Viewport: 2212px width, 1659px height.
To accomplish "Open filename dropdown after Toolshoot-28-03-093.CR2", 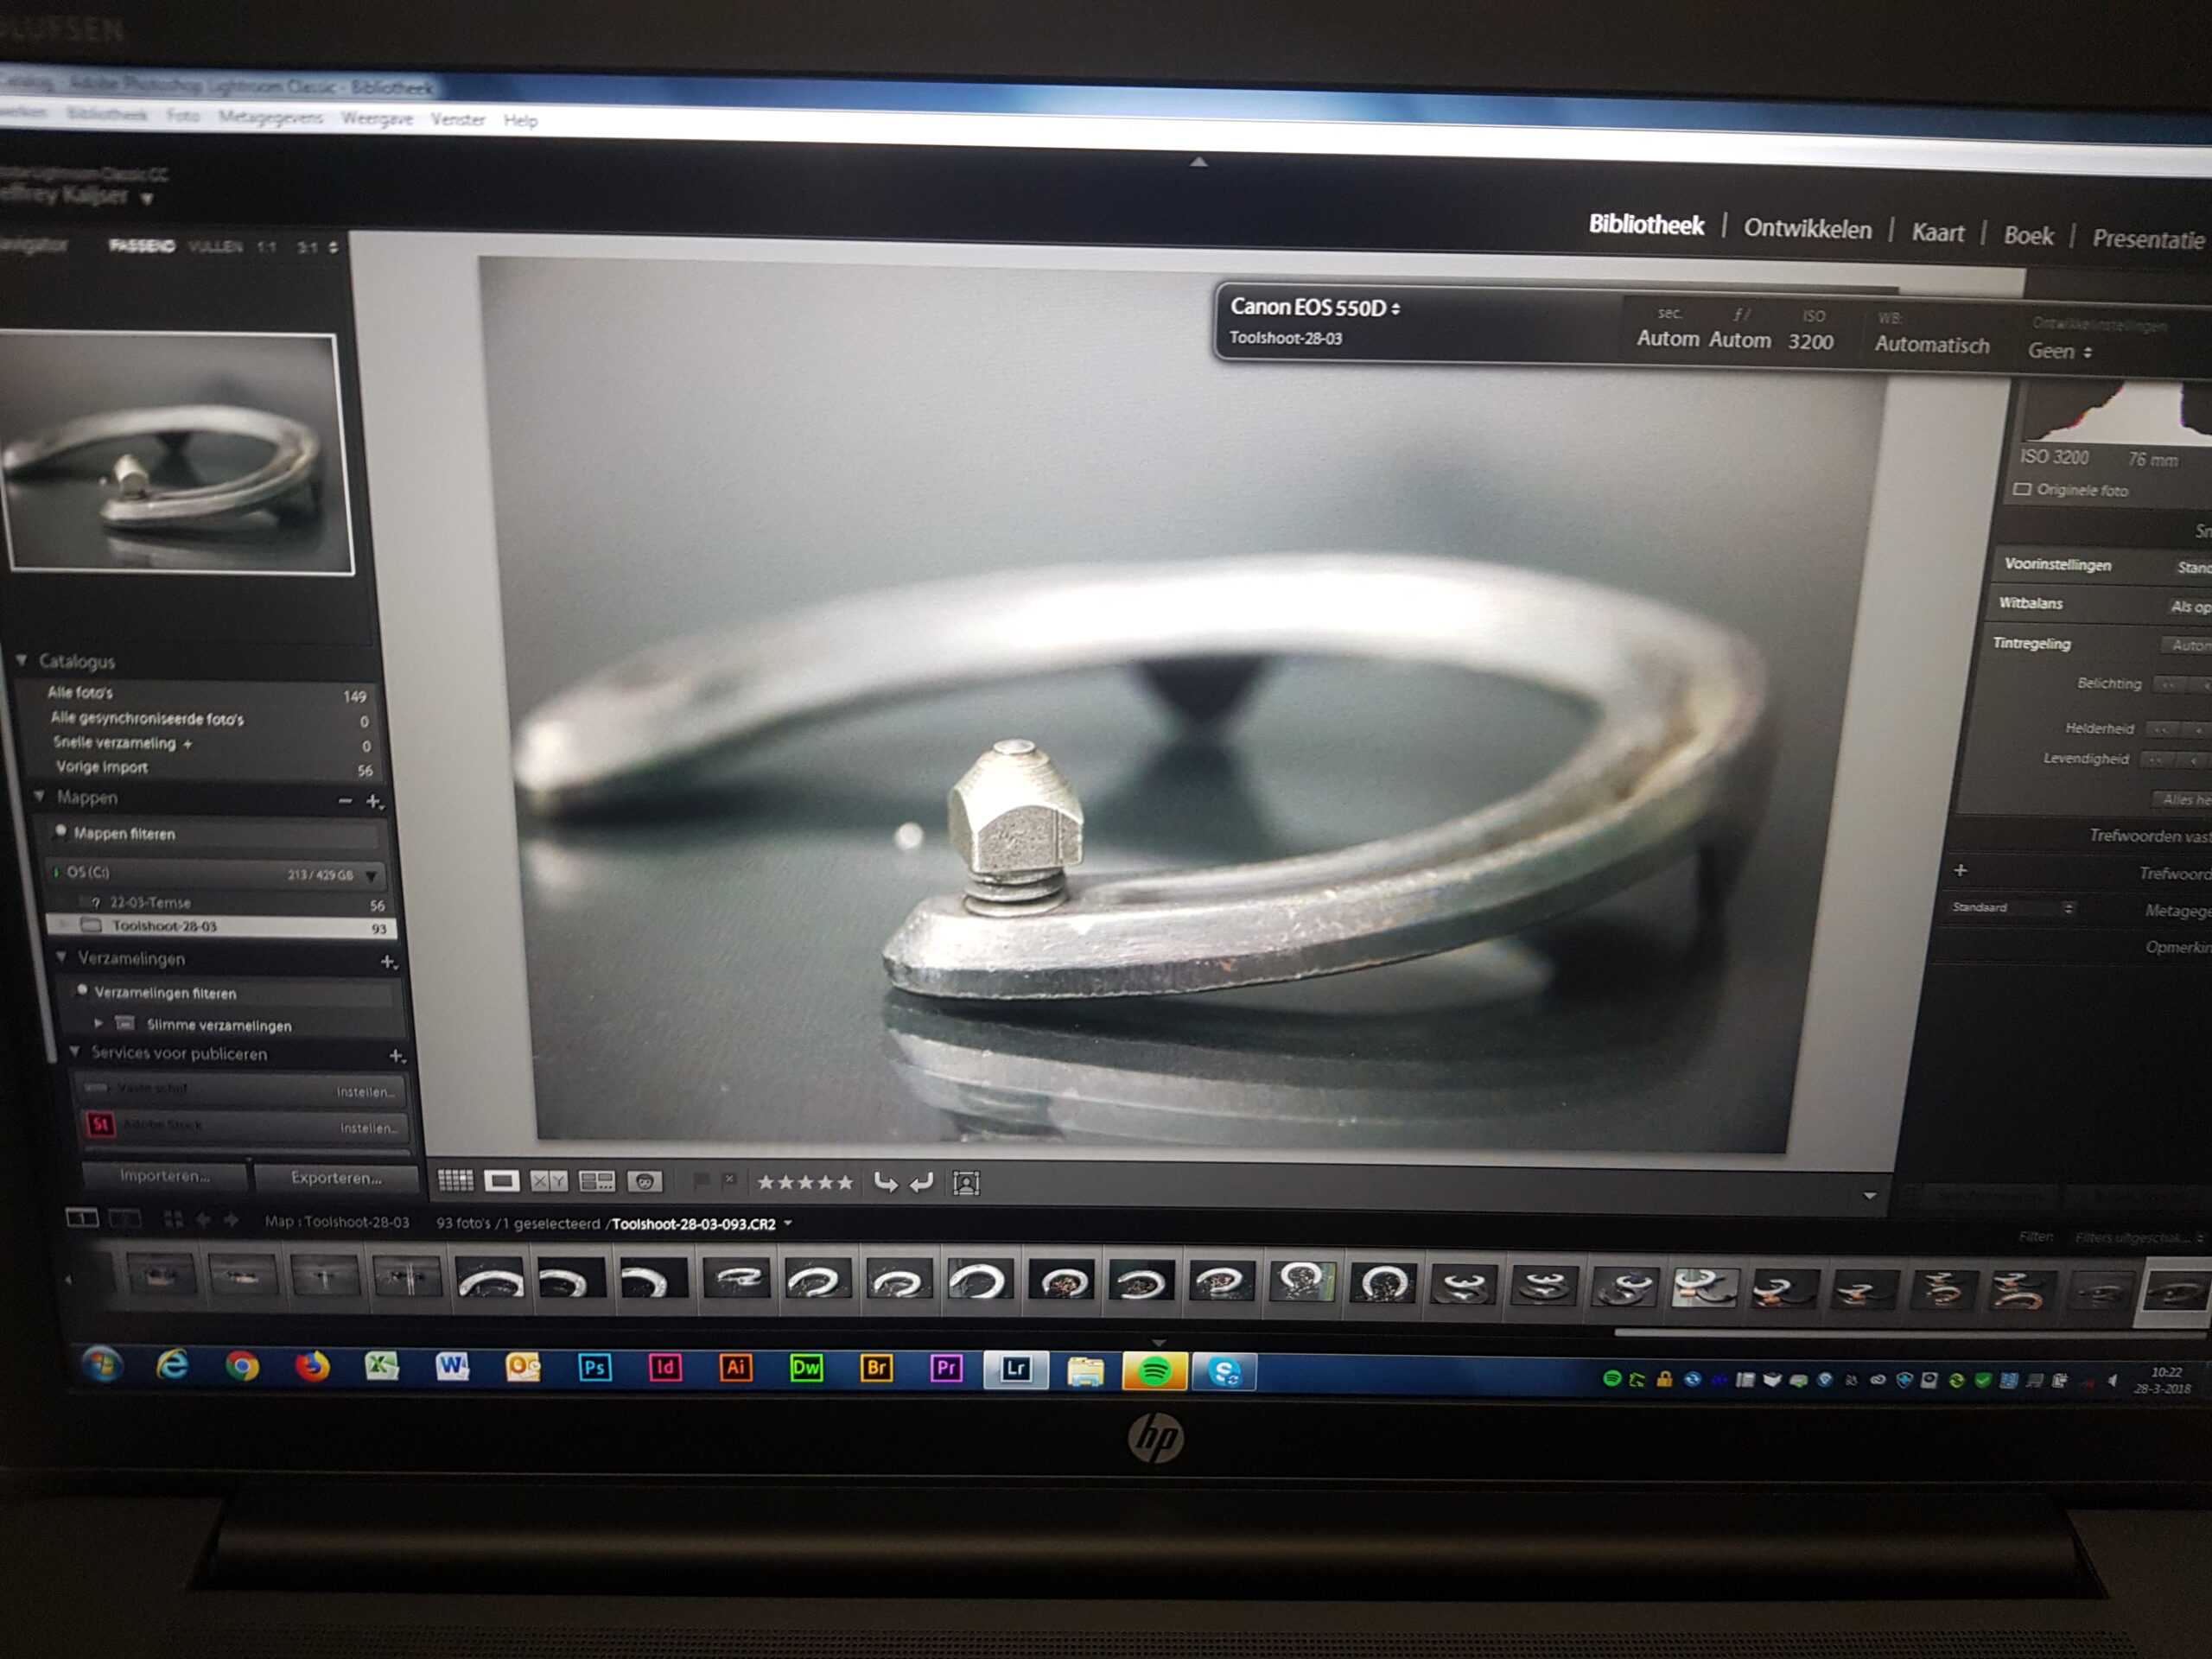I will pos(789,1223).
